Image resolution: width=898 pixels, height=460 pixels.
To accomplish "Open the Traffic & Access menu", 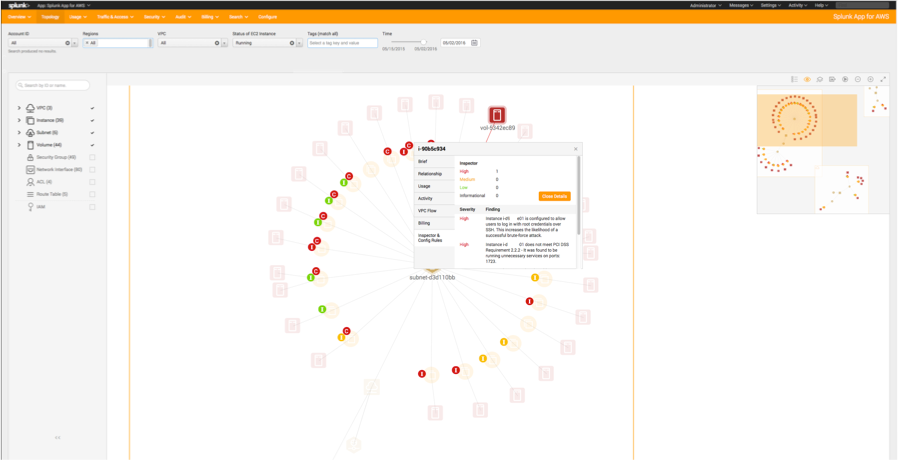I will pos(115,17).
